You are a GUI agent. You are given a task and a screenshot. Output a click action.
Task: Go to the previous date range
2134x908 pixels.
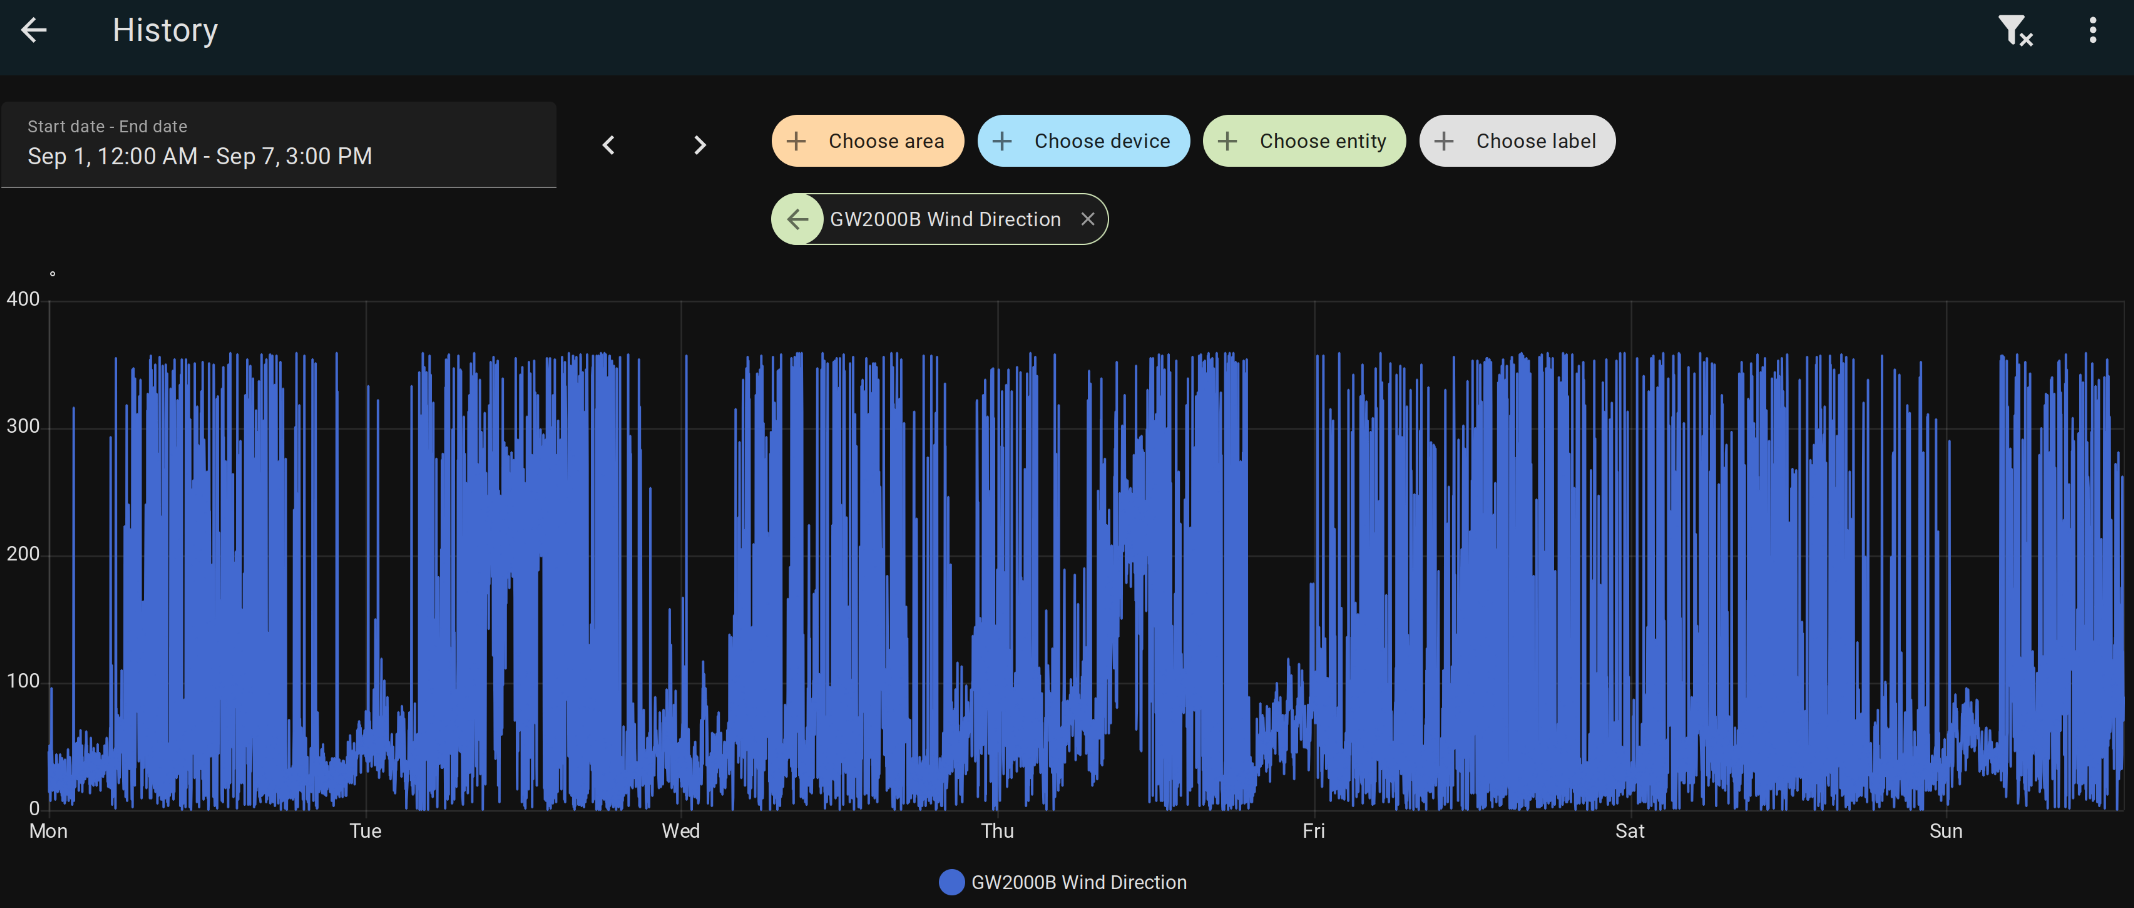(x=608, y=145)
